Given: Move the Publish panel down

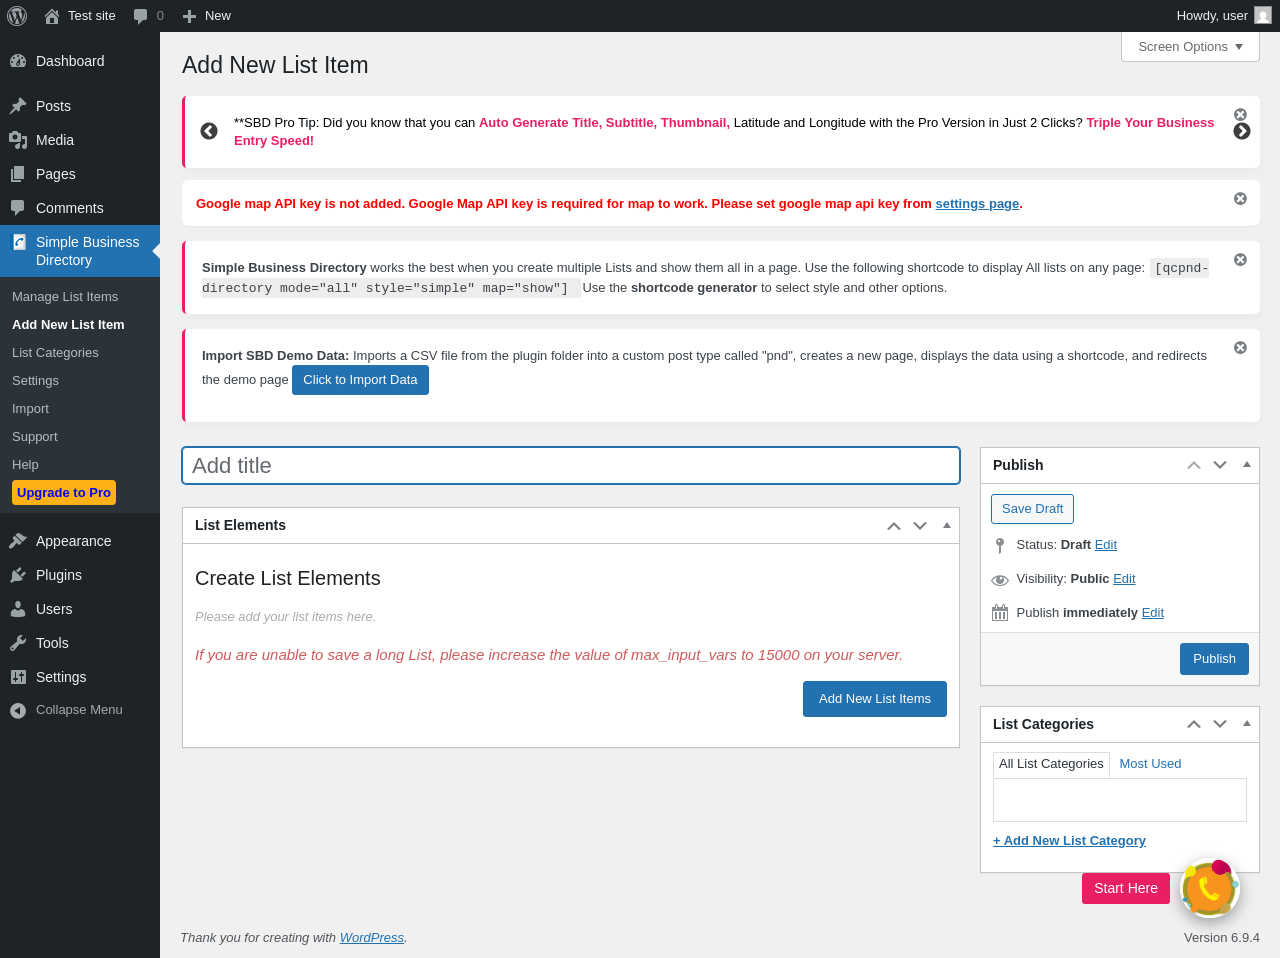Looking at the screenshot, I should 1220,465.
